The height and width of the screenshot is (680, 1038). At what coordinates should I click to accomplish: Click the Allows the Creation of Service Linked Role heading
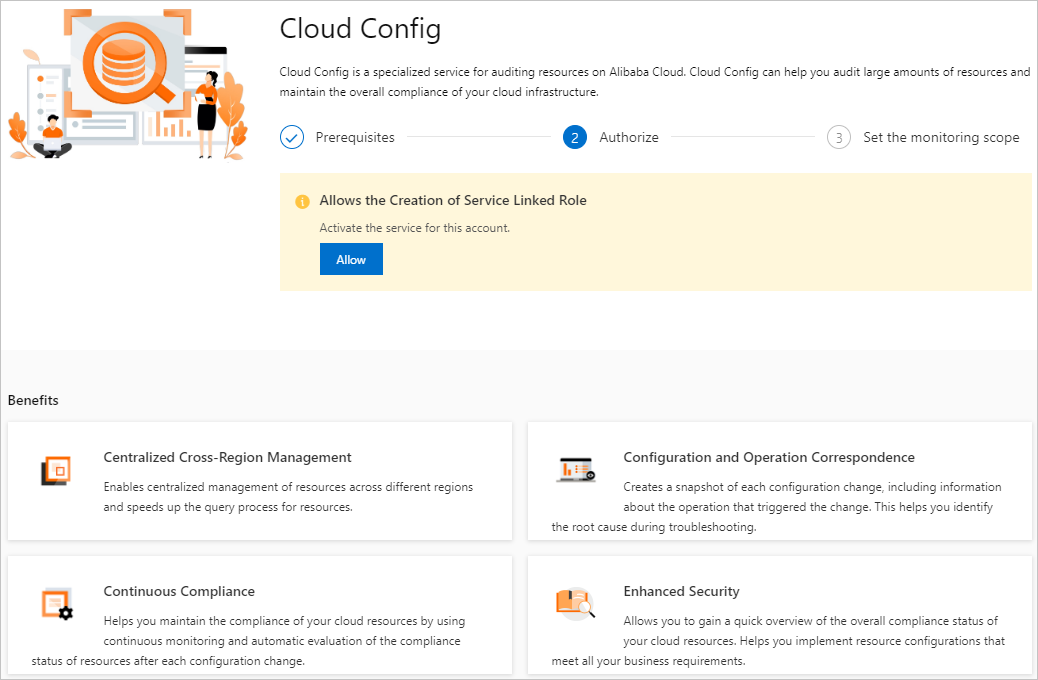click(x=453, y=200)
